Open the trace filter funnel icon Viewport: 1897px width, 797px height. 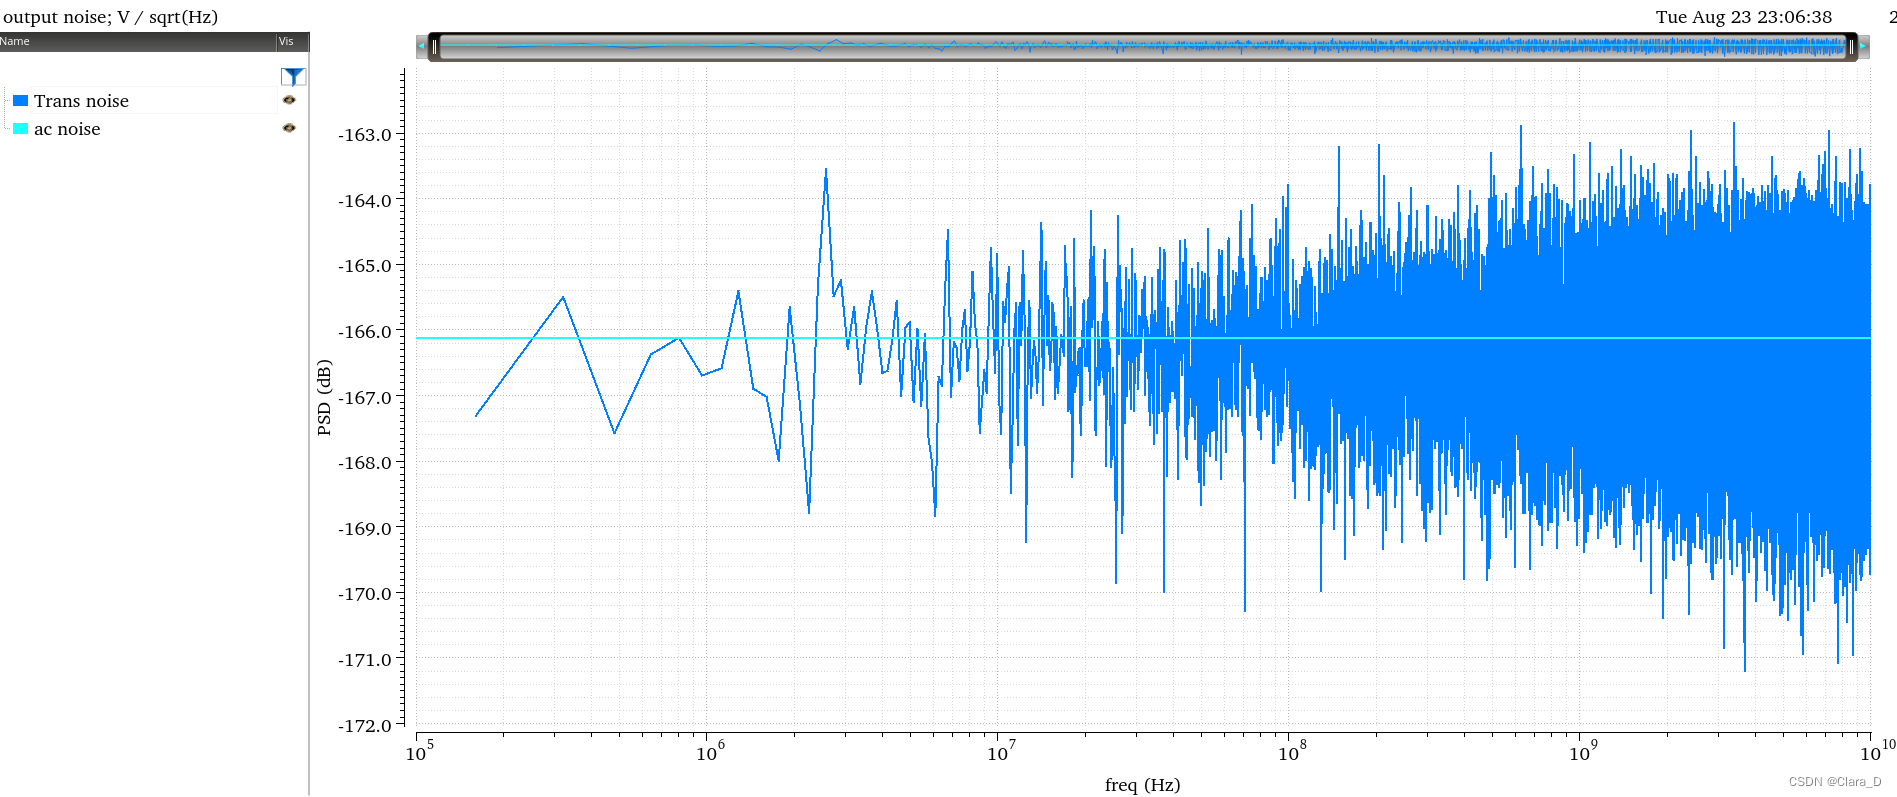pos(293,77)
